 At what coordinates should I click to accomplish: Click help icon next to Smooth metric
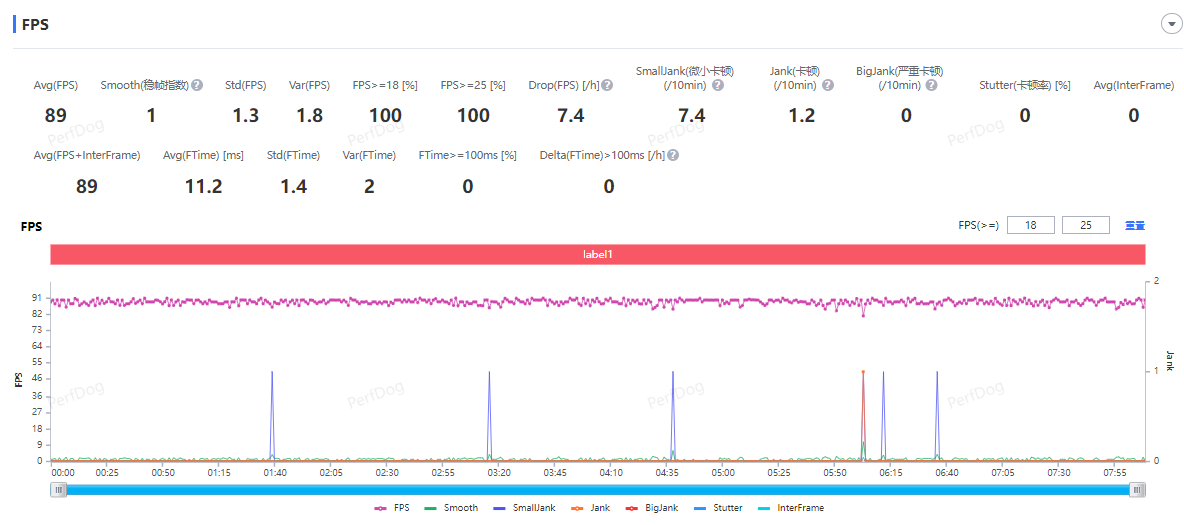click(197, 86)
